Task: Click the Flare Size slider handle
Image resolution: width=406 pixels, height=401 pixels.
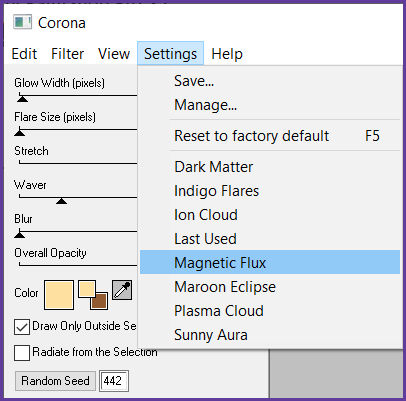Action: click(x=20, y=133)
